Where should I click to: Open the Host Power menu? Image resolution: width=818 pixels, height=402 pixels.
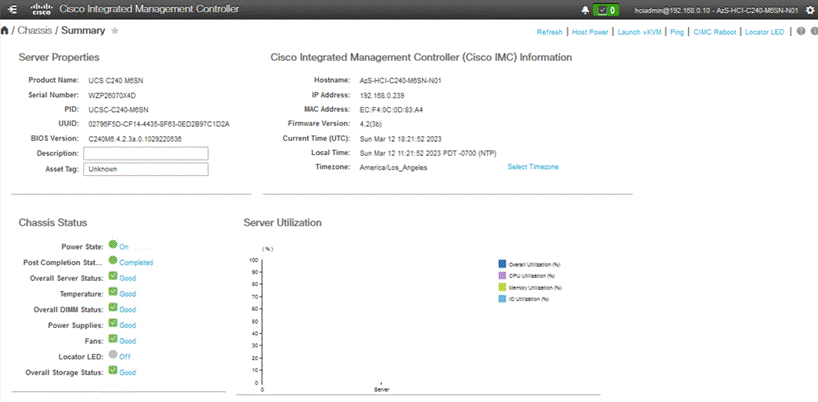coord(590,32)
